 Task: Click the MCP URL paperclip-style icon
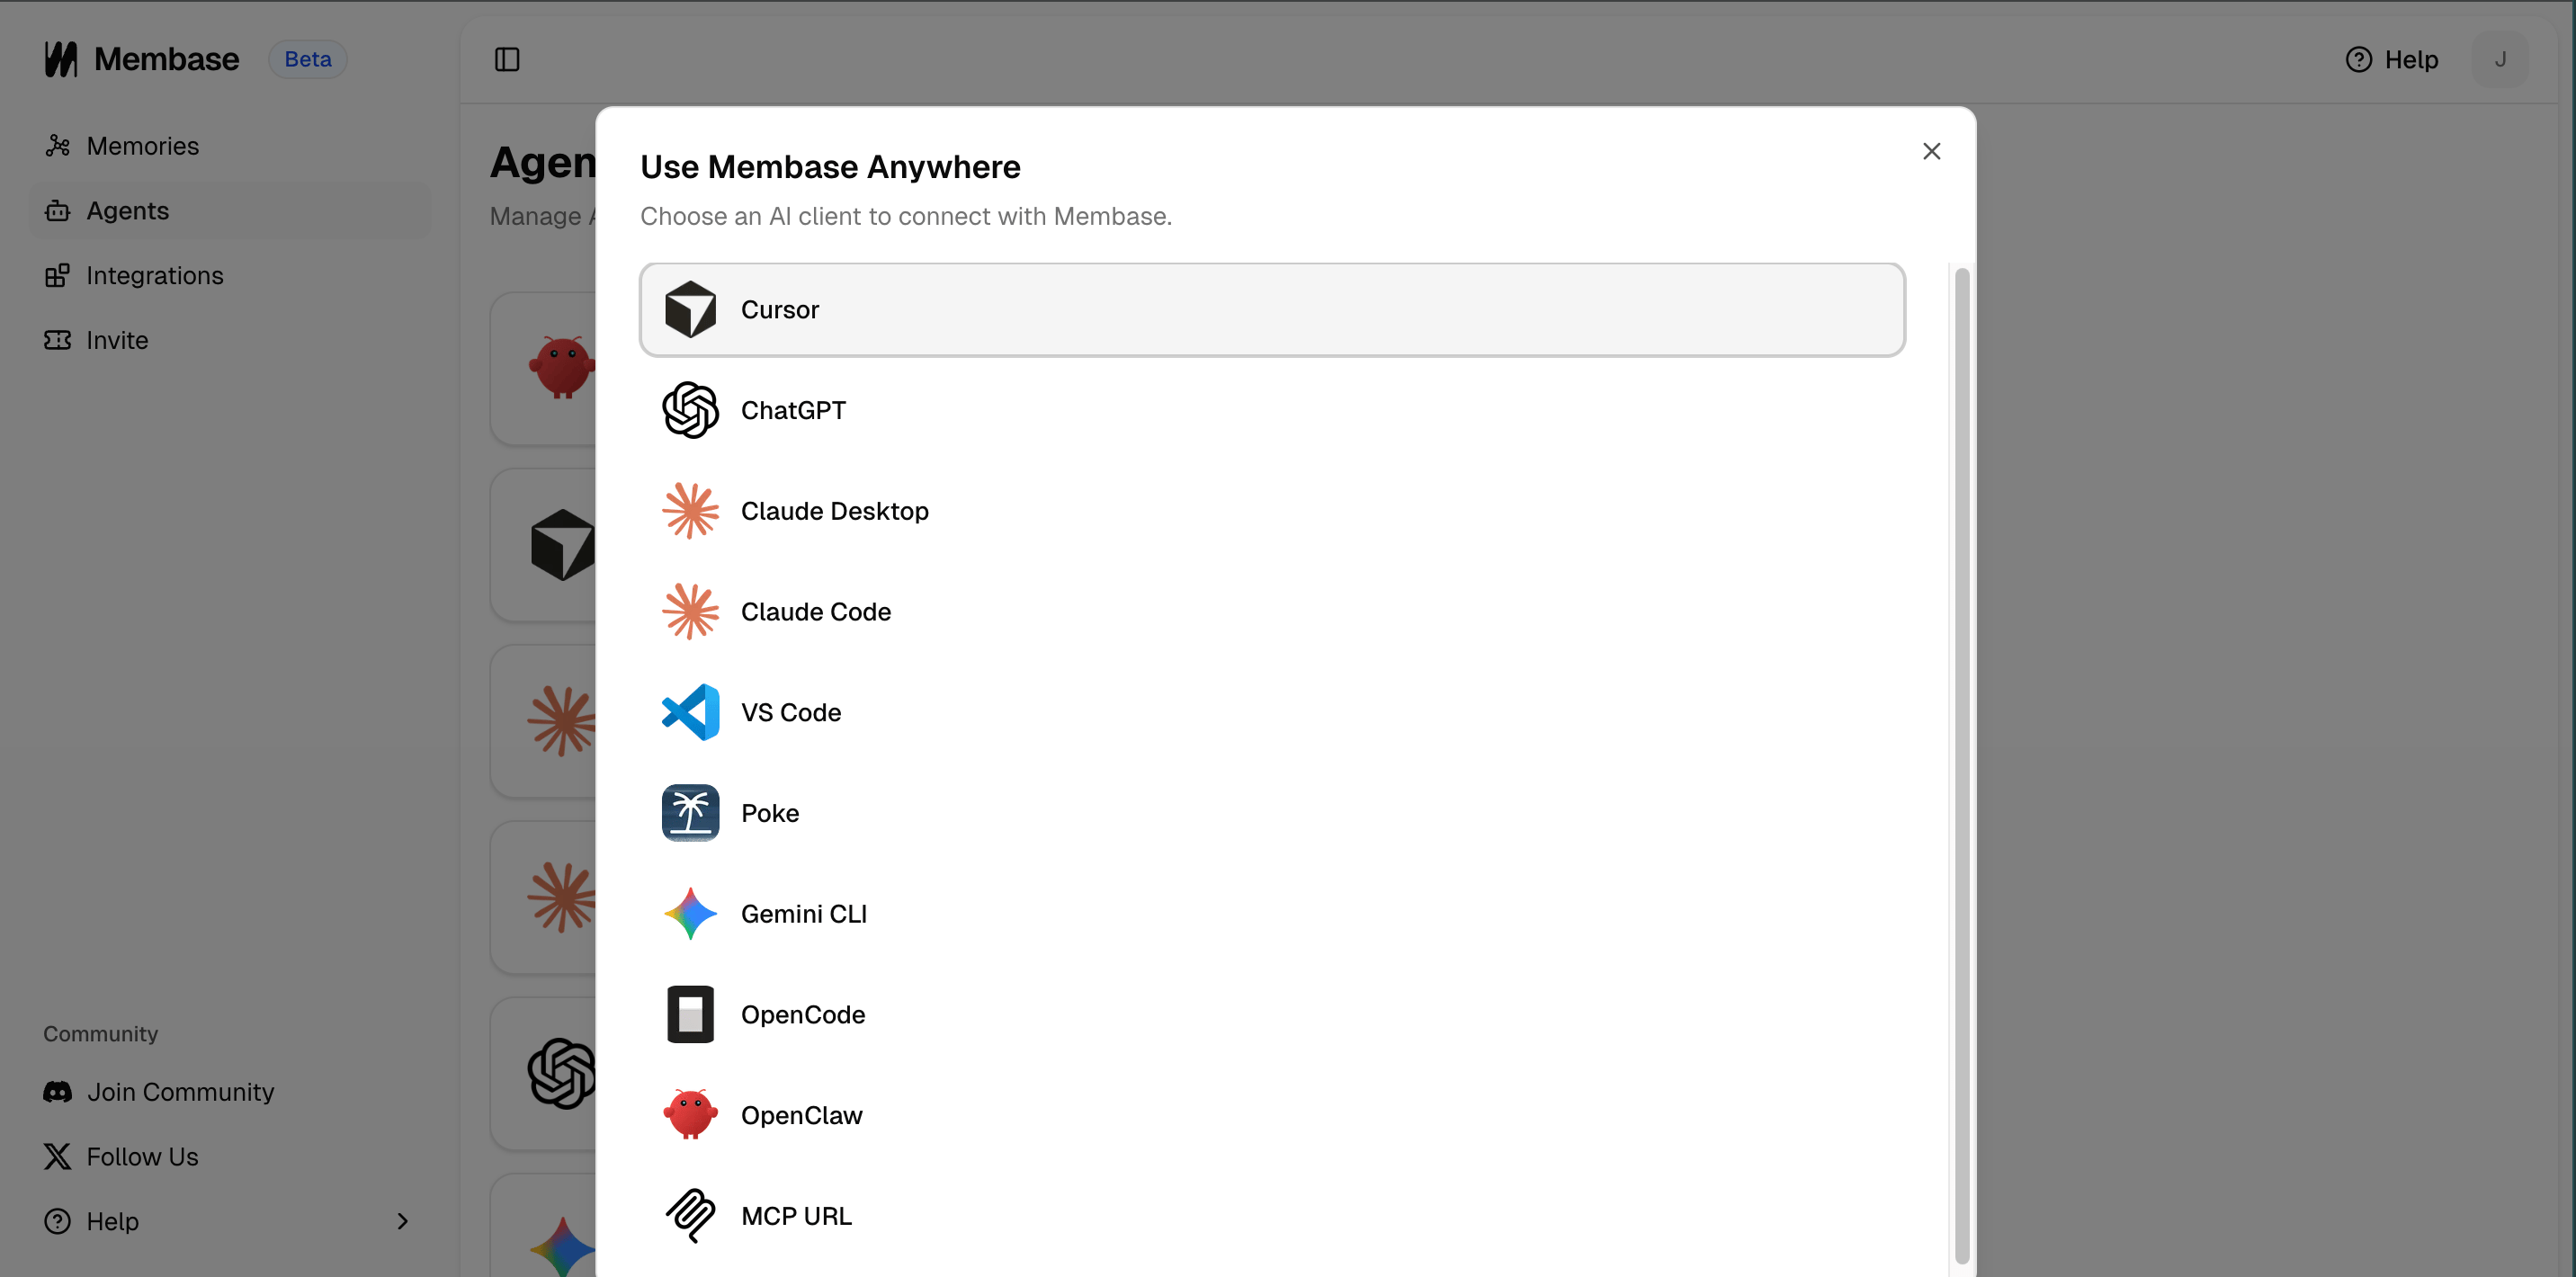[690, 1216]
